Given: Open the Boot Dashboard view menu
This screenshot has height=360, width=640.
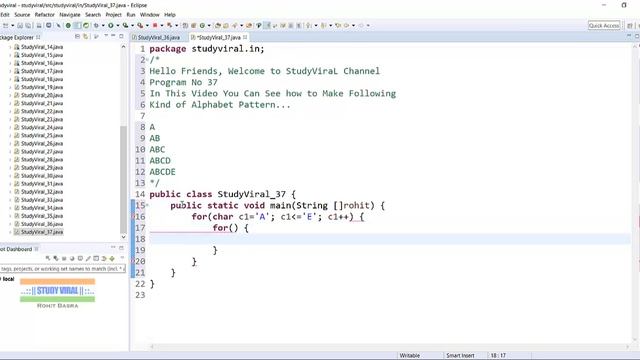Looking at the screenshot, I should click(122, 258).
